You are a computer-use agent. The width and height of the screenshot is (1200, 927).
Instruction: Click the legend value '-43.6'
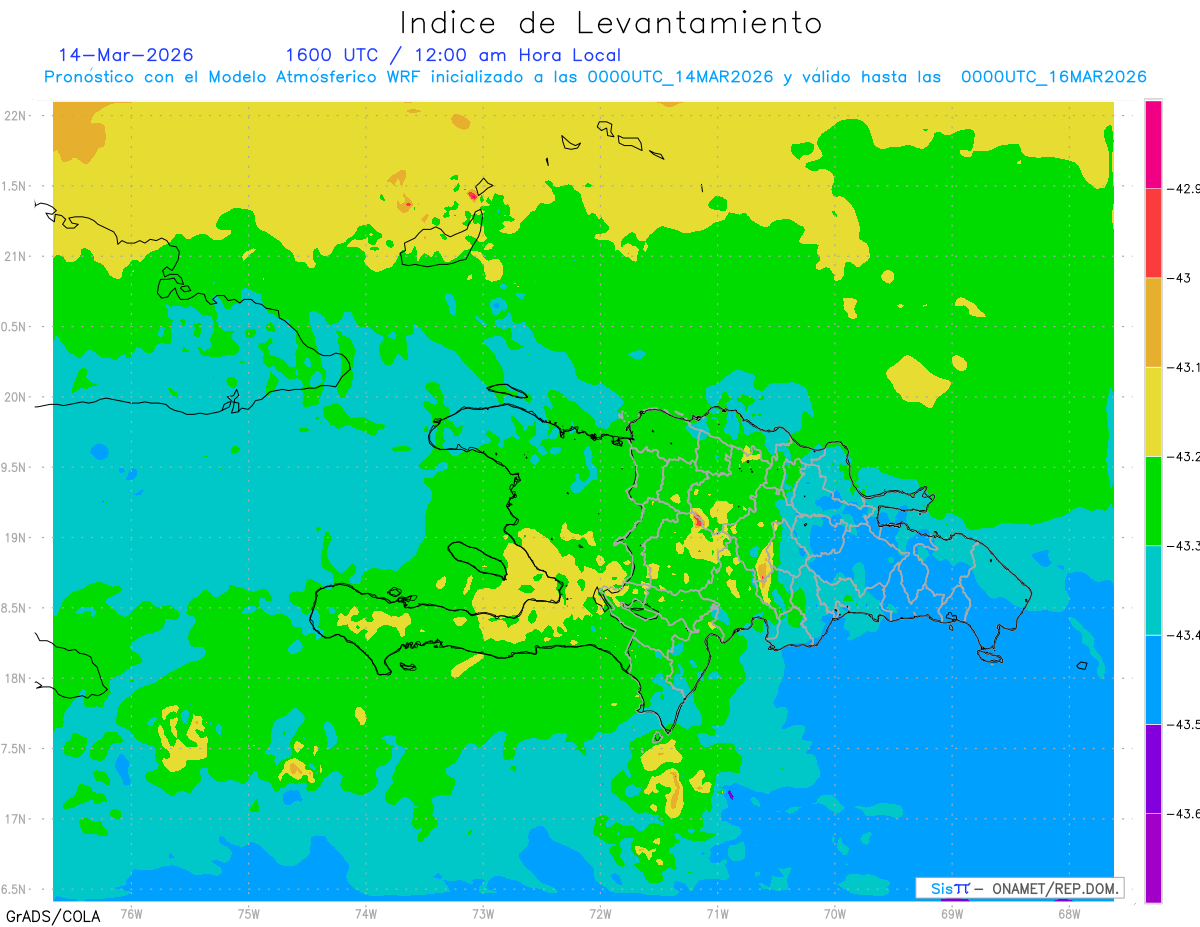coord(1183,813)
